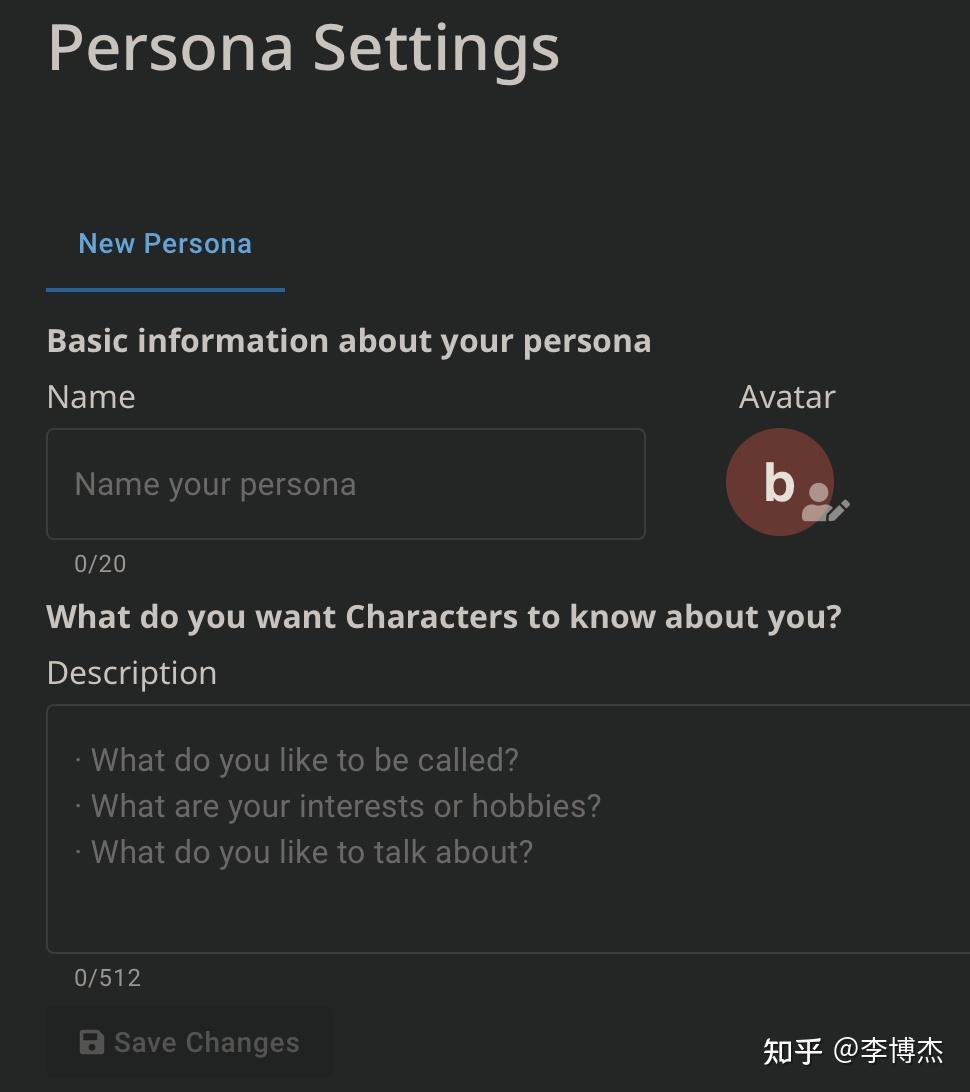Click the avatar thumbnail under the Avatar label
The height and width of the screenshot is (1092, 970).
click(780, 482)
